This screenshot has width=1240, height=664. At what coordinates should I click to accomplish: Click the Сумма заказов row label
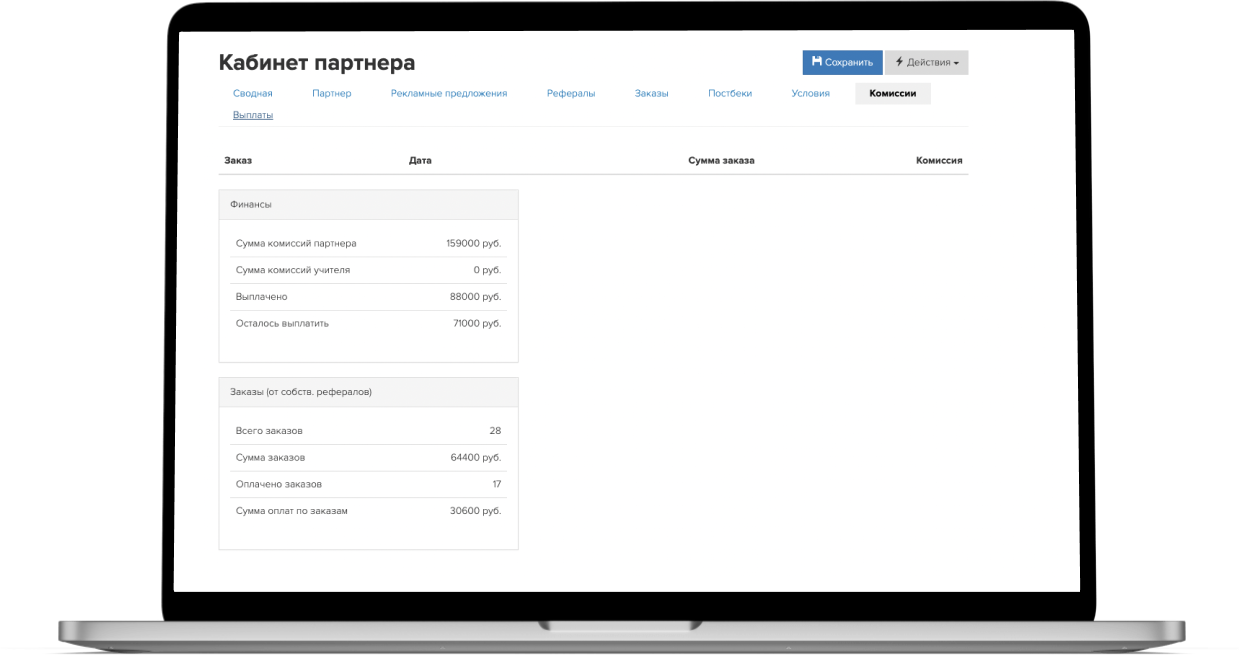point(271,457)
